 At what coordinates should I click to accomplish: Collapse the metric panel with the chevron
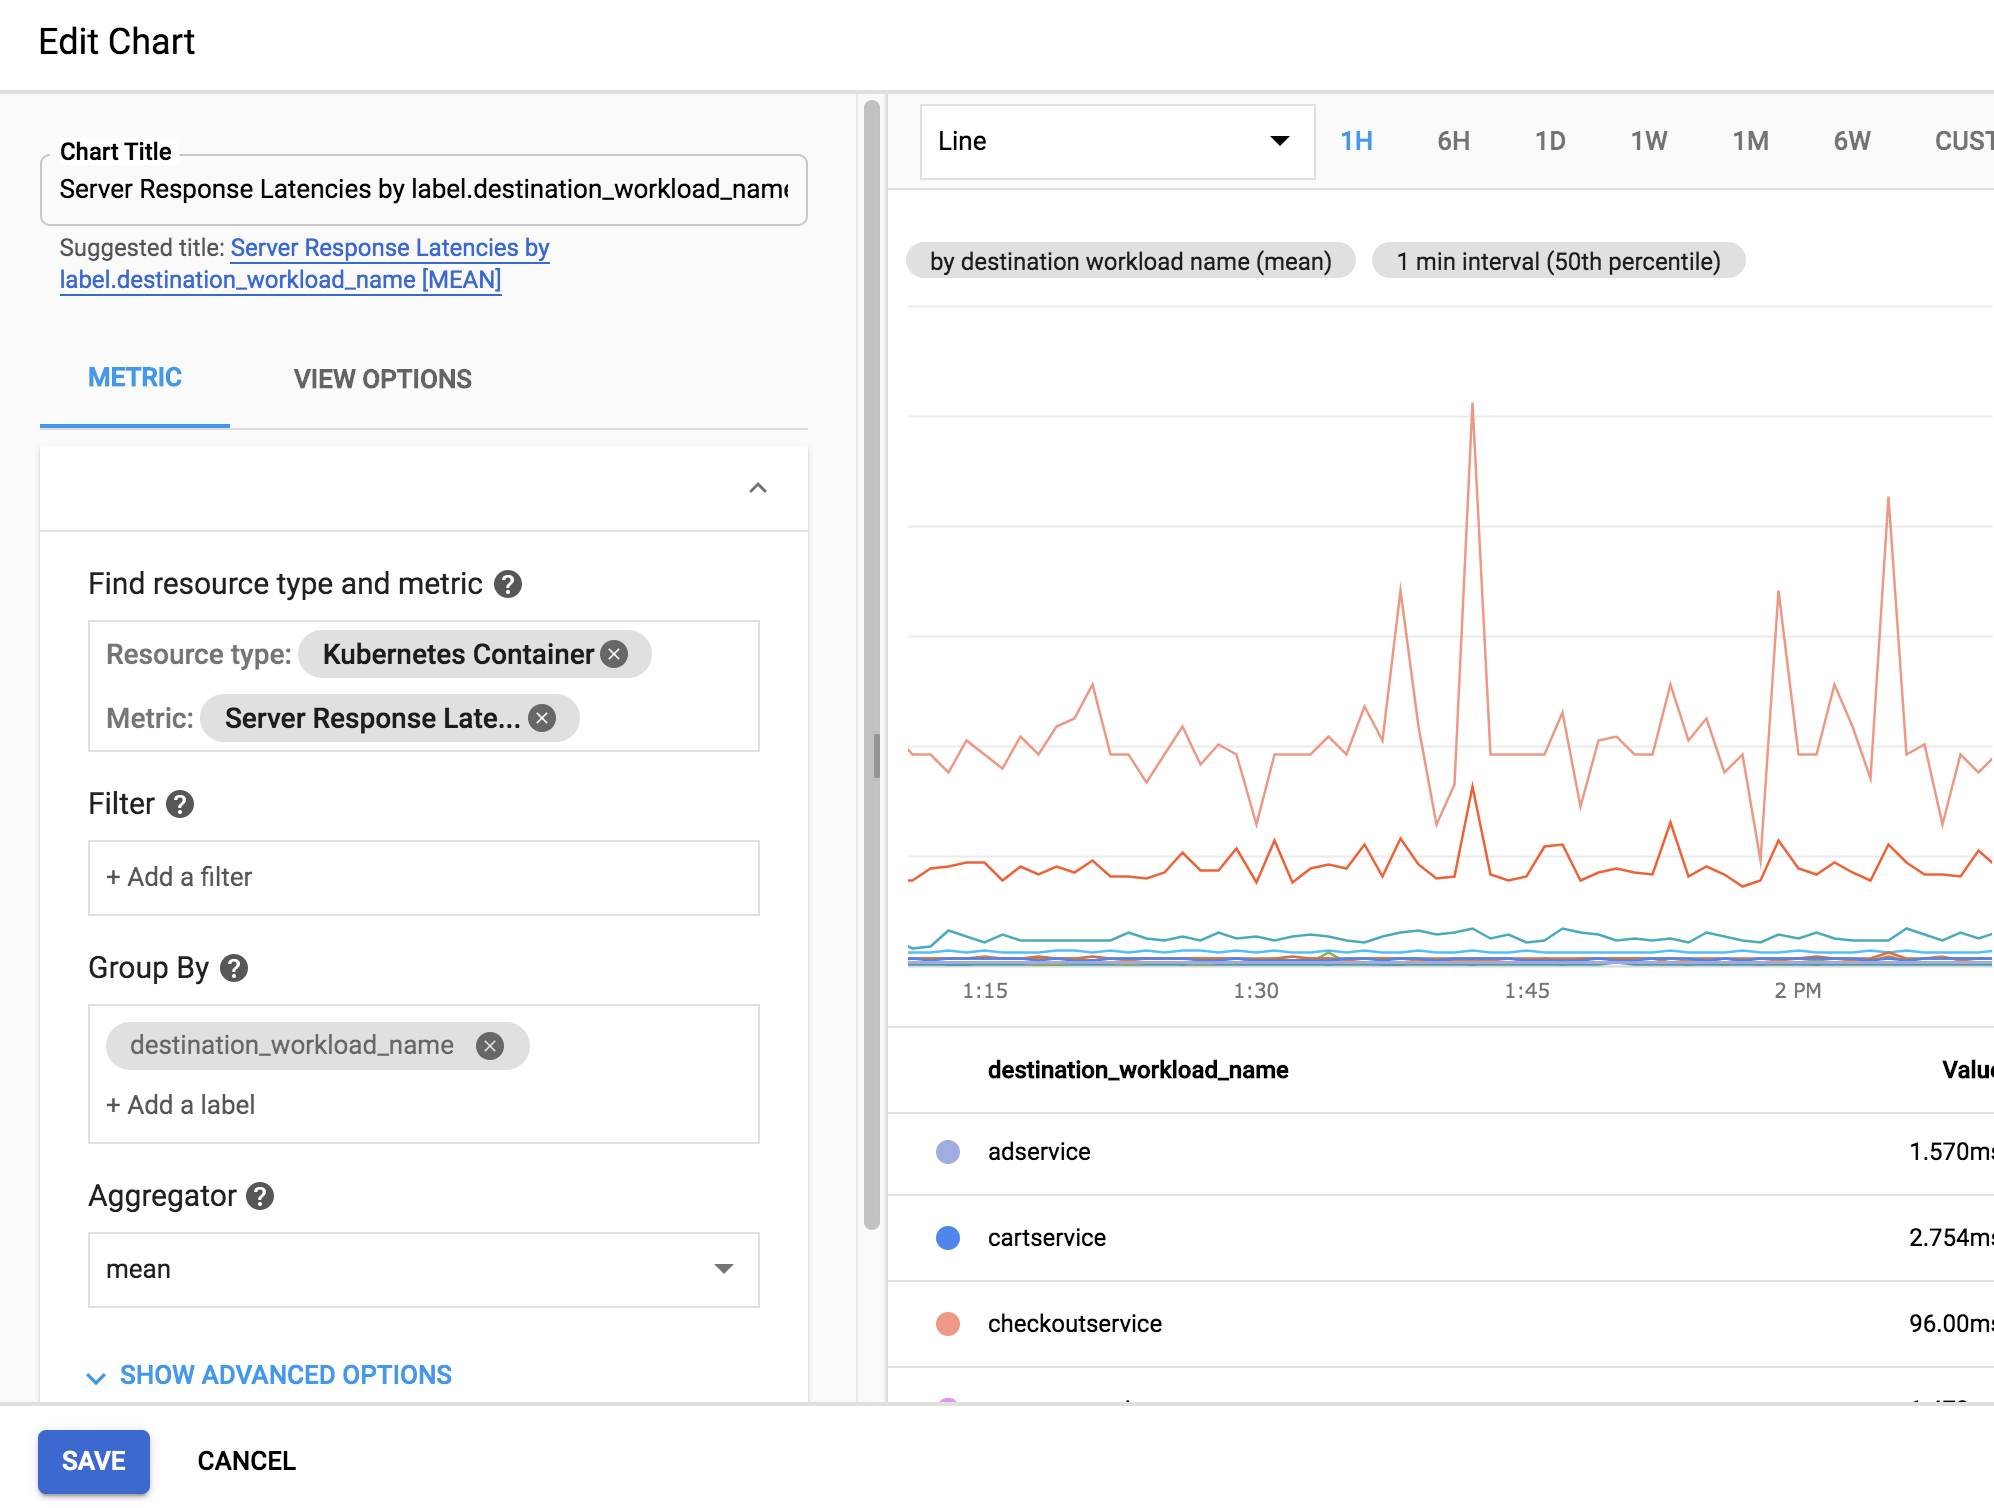758,488
